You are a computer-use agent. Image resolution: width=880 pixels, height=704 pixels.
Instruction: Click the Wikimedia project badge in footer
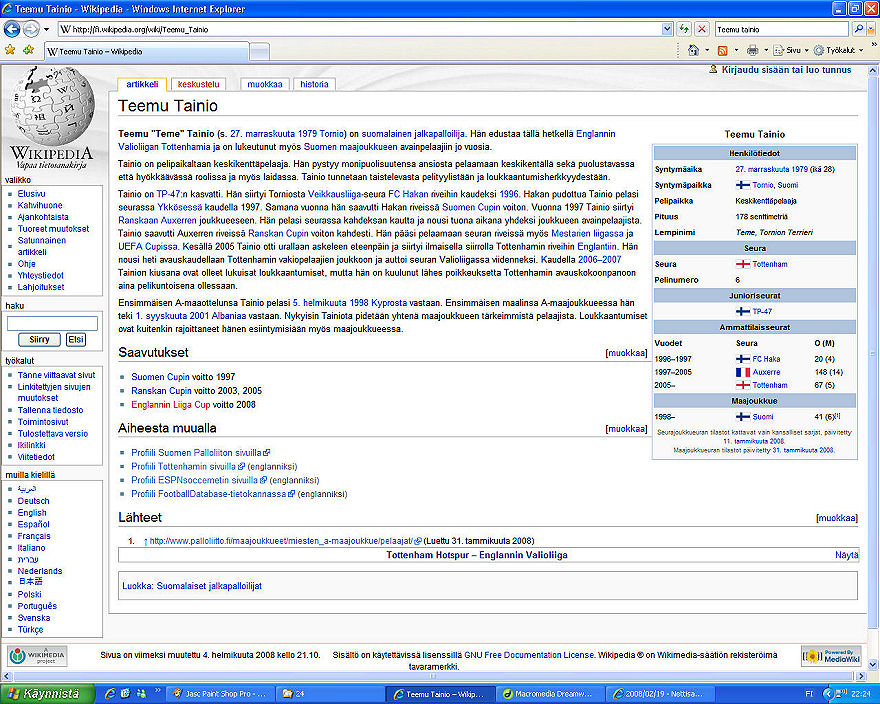[x=38, y=656]
